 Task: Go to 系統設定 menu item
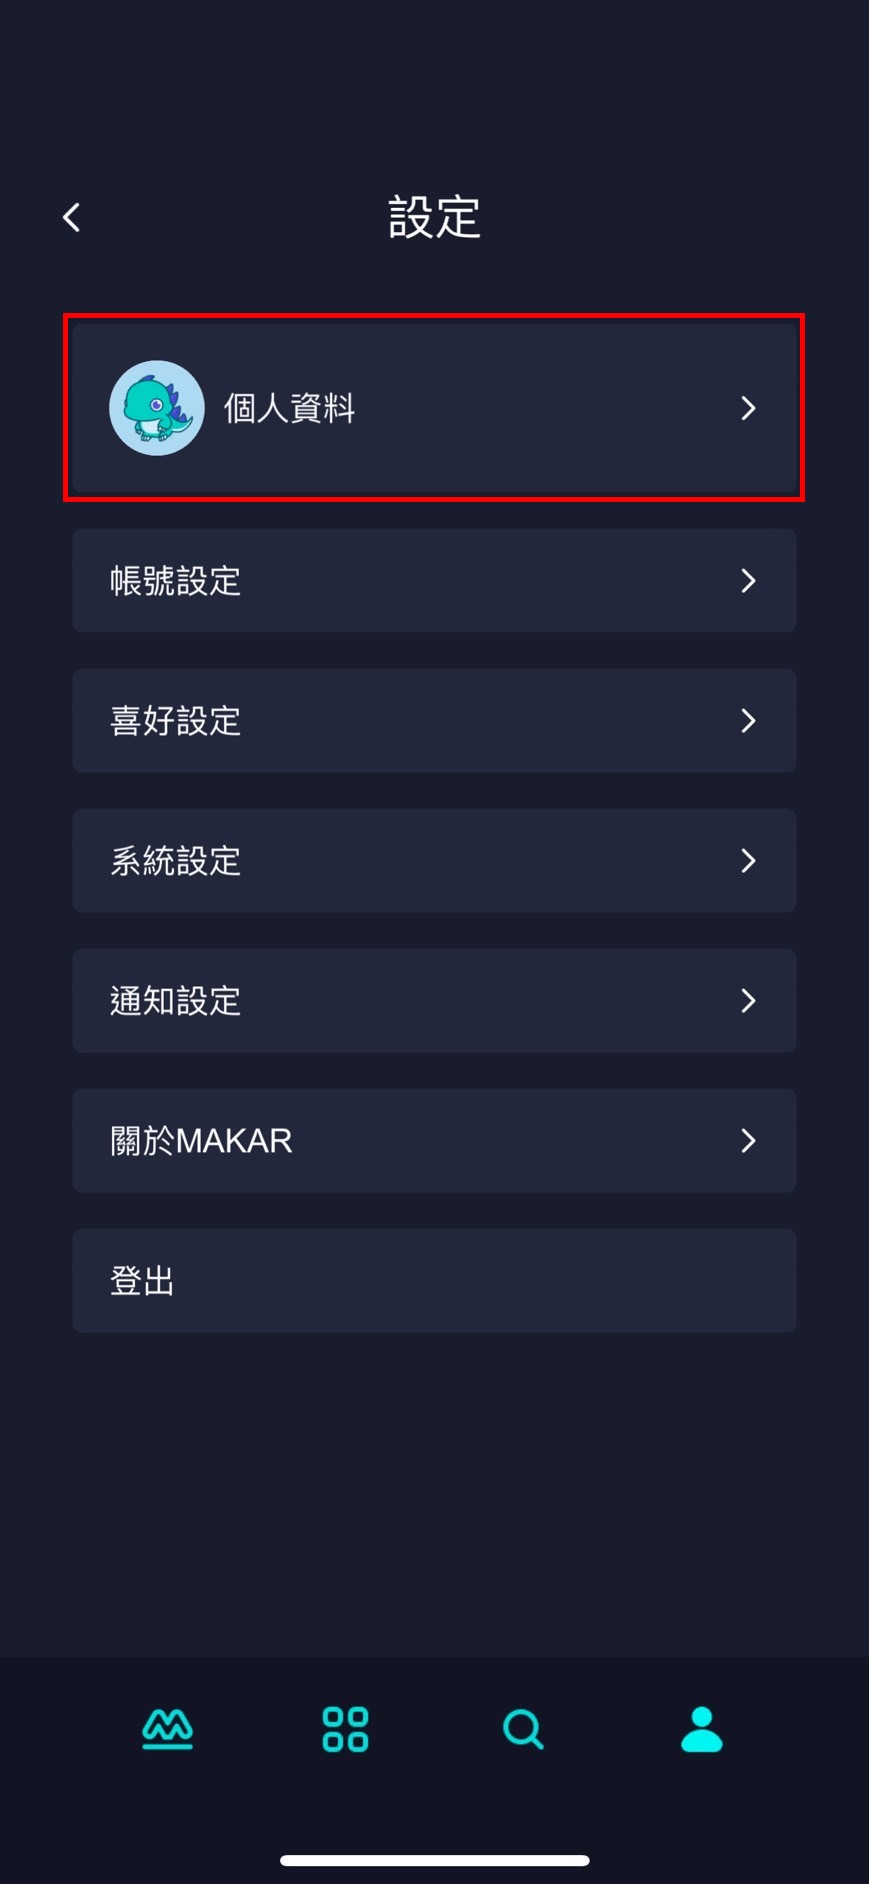point(176,861)
